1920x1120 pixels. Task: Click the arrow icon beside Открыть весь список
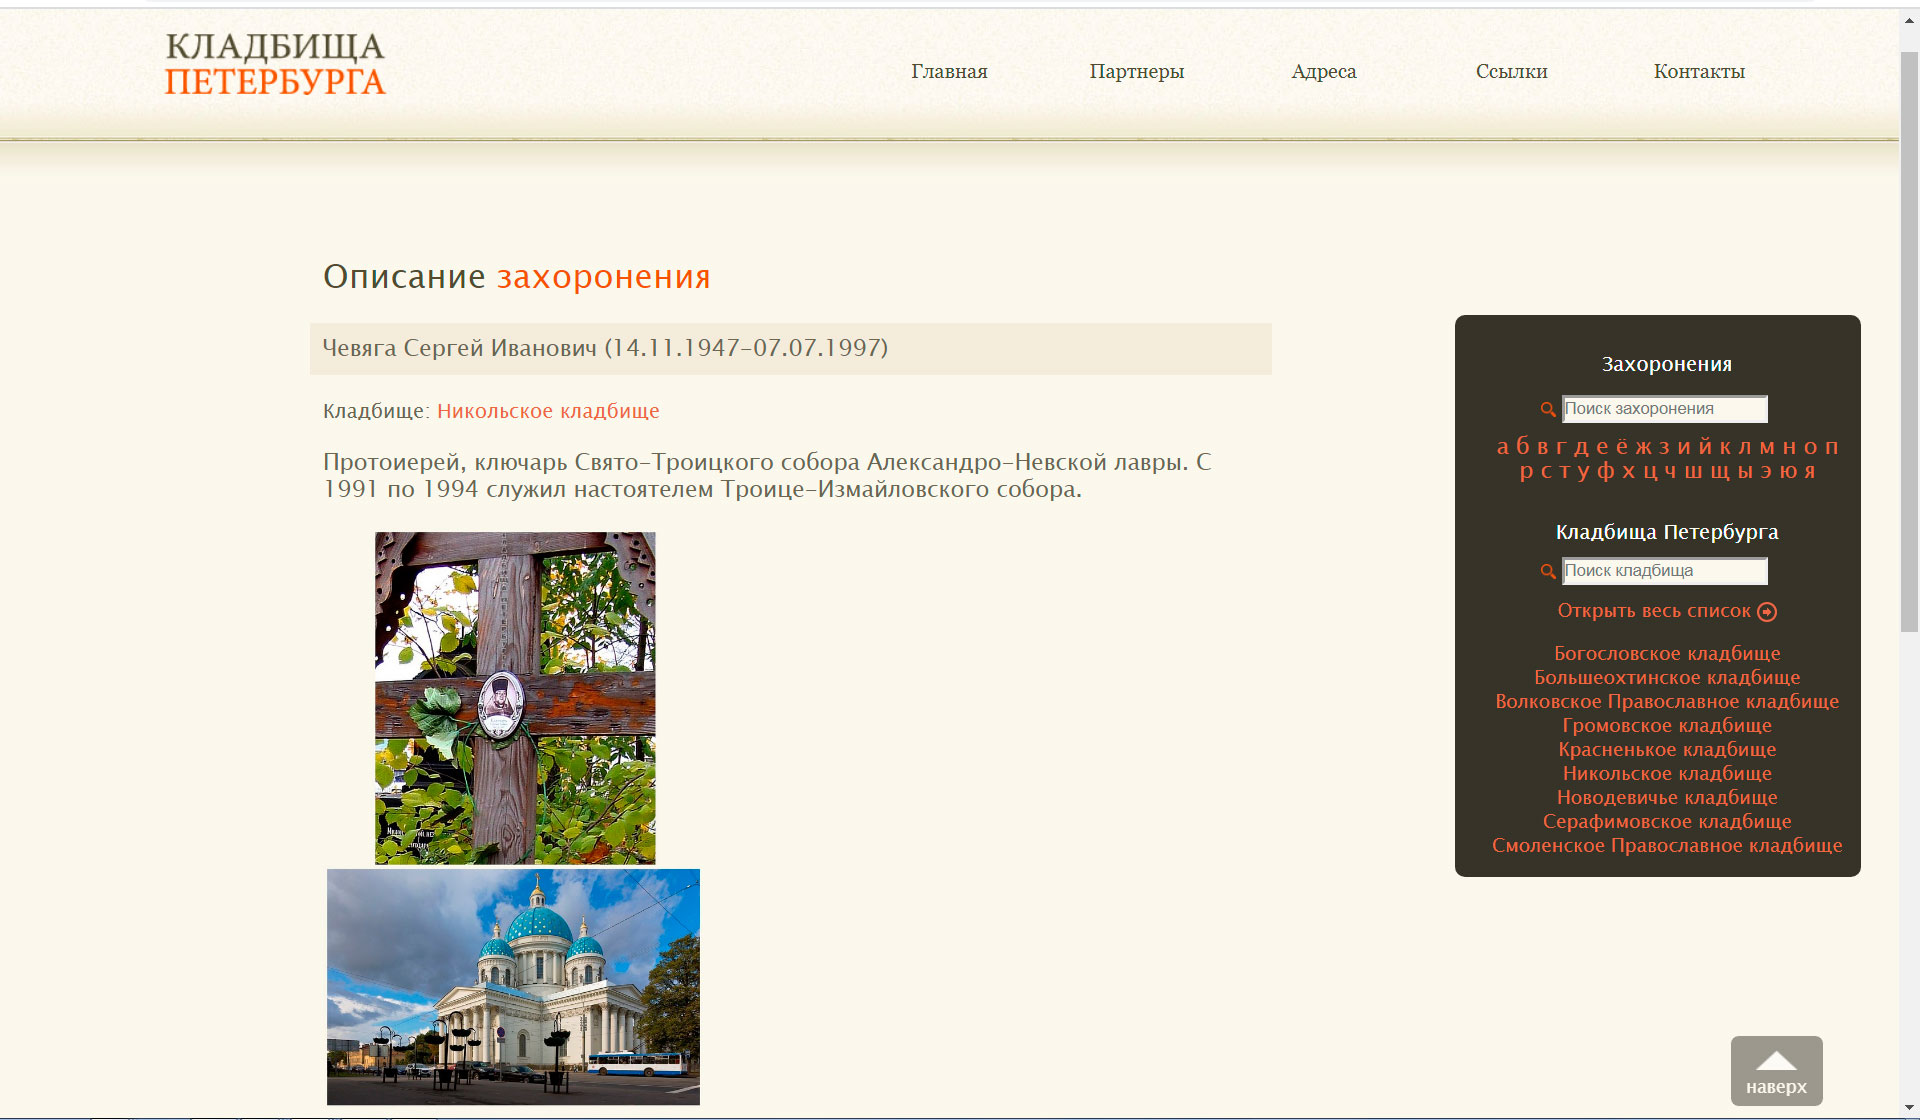point(1767,611)
